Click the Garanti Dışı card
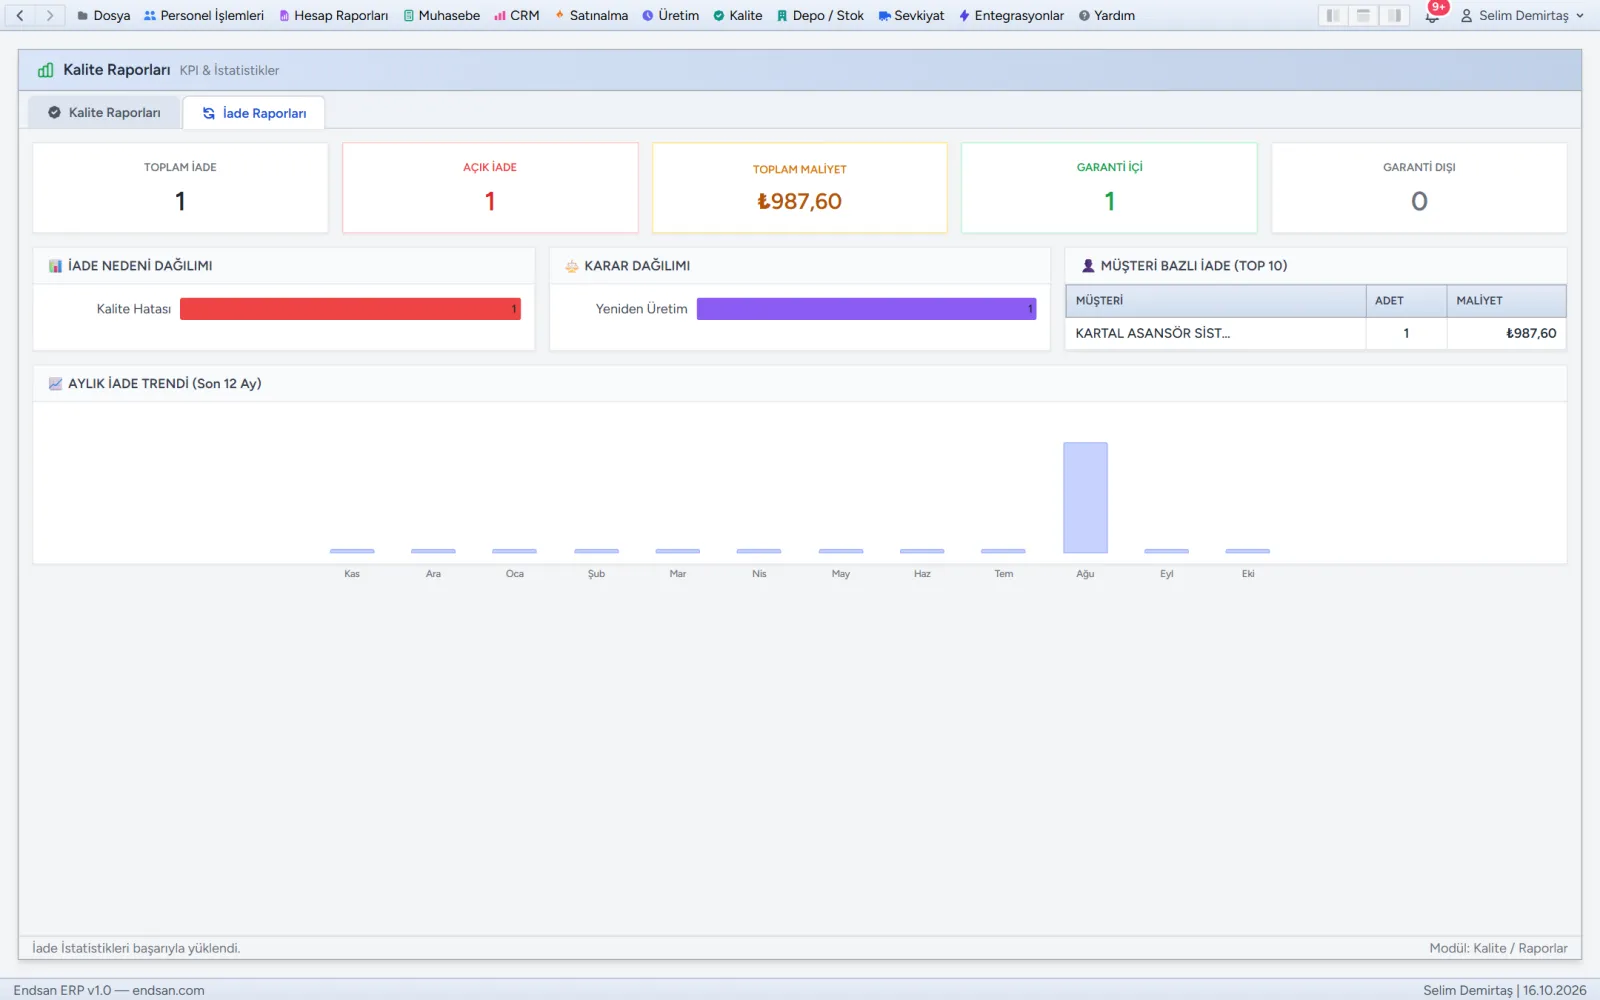The width and height of the screenshot is (1600, 1000). point(1419,188)
